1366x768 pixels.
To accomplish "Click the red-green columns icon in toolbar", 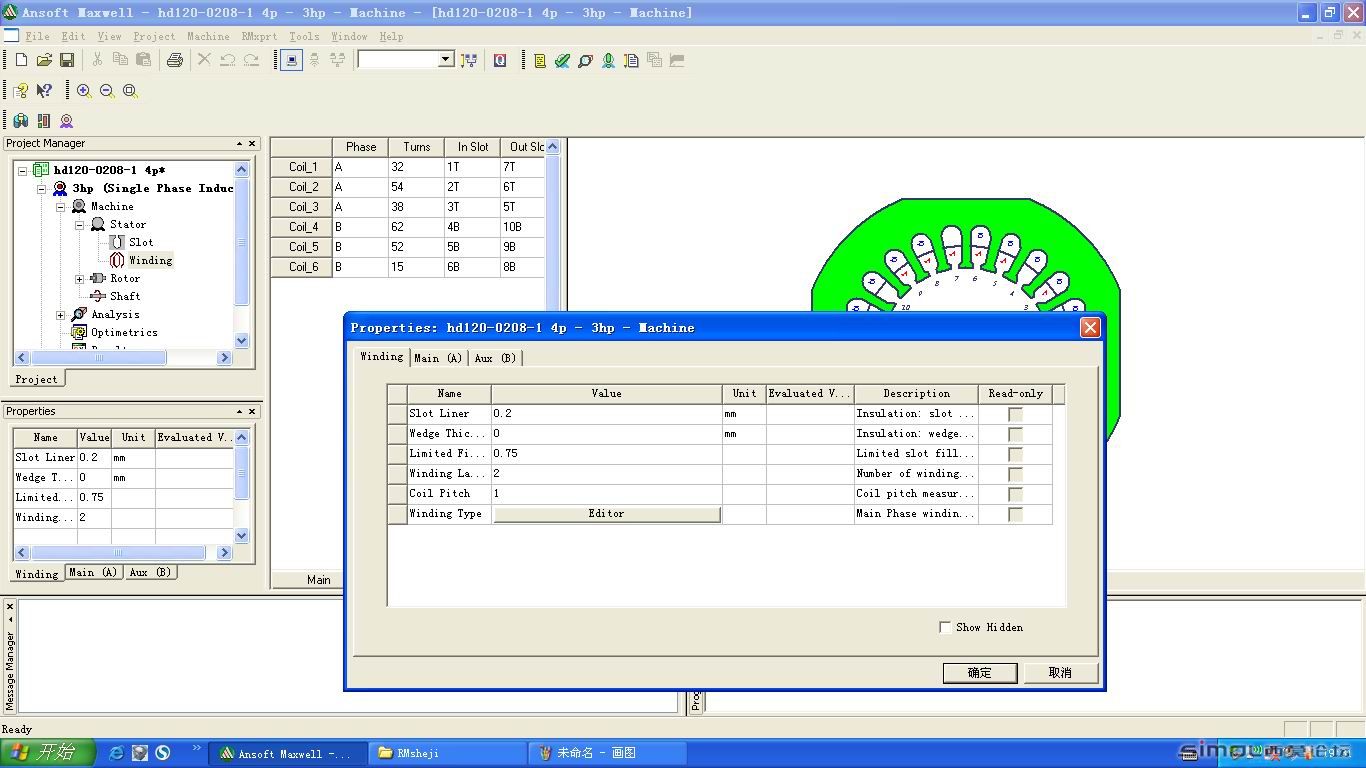I will (44, 120).
